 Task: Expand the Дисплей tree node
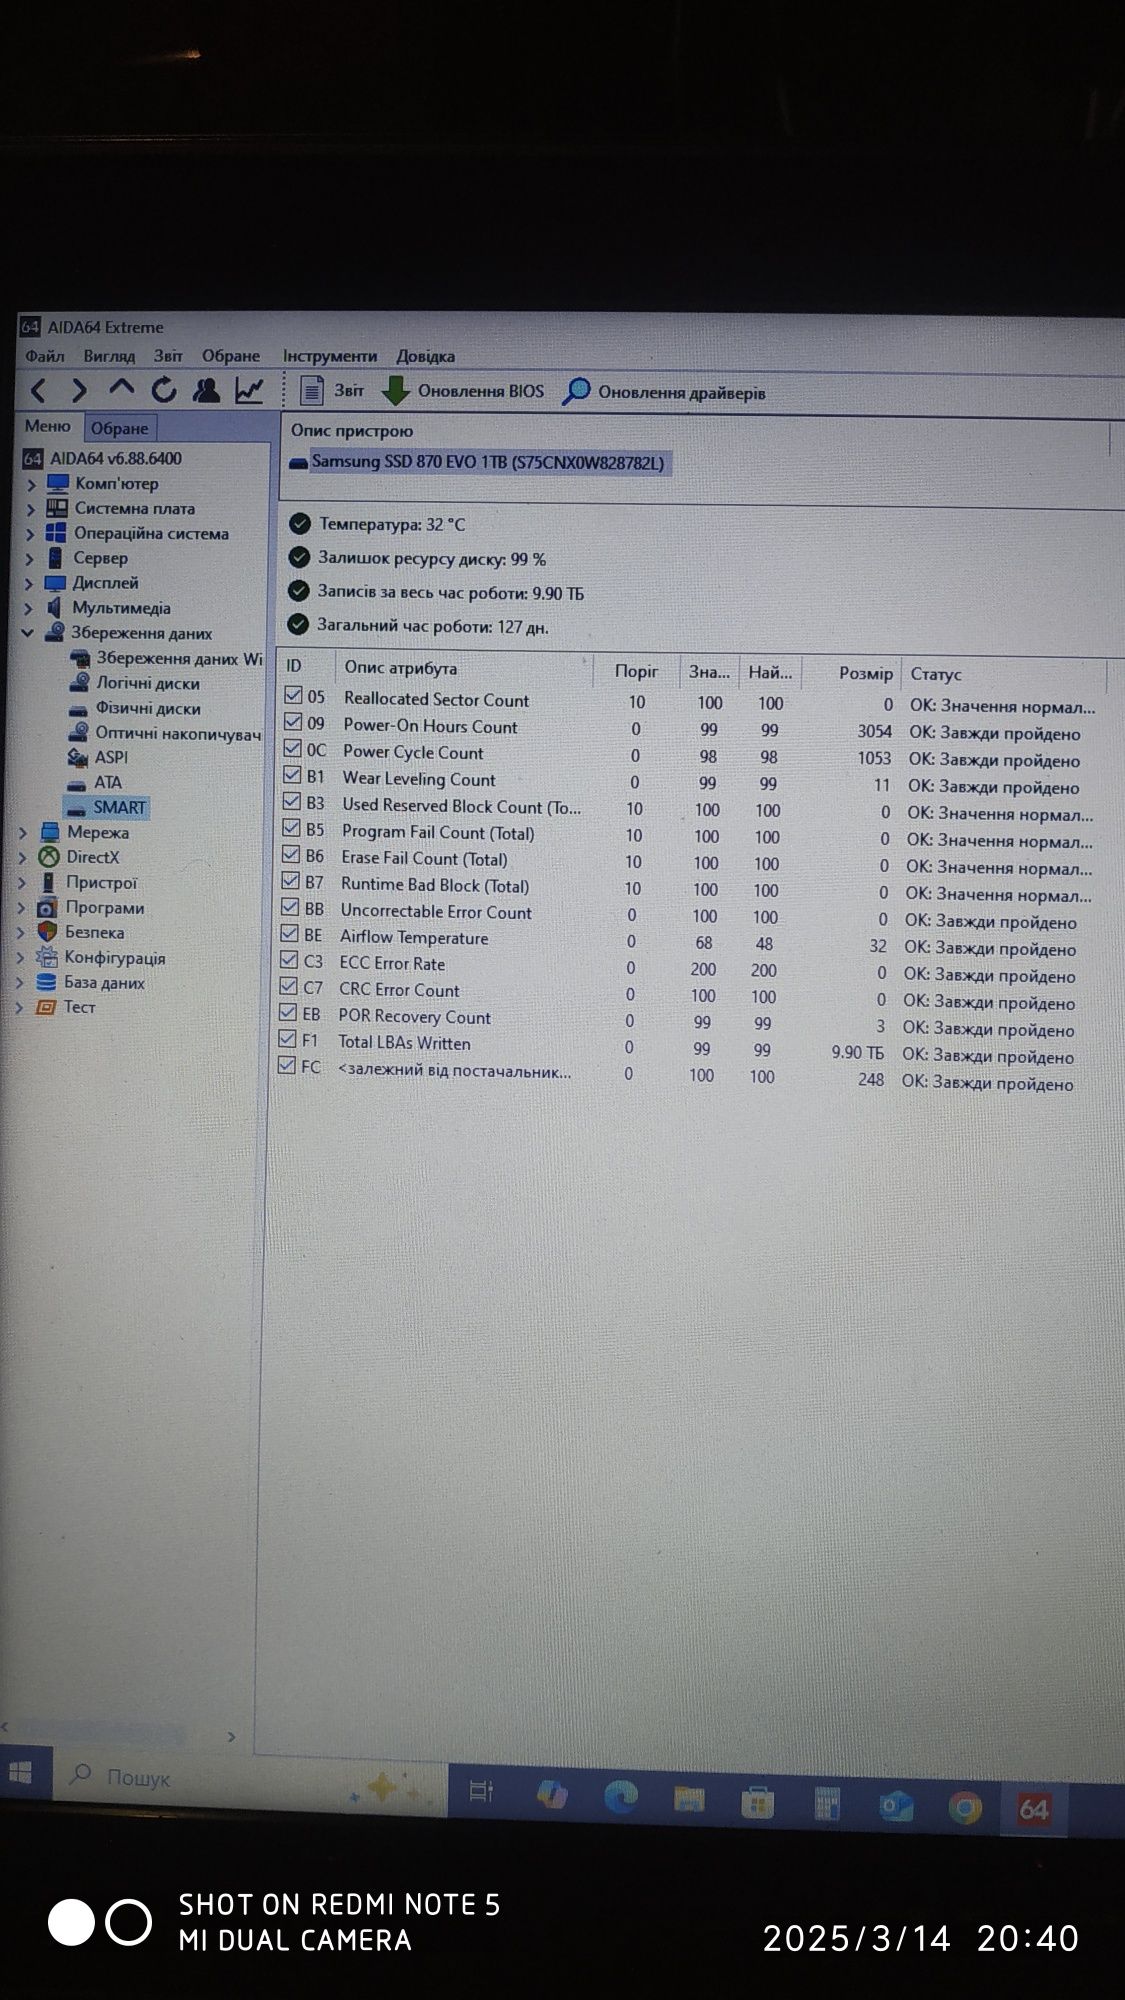coord(29,583)
